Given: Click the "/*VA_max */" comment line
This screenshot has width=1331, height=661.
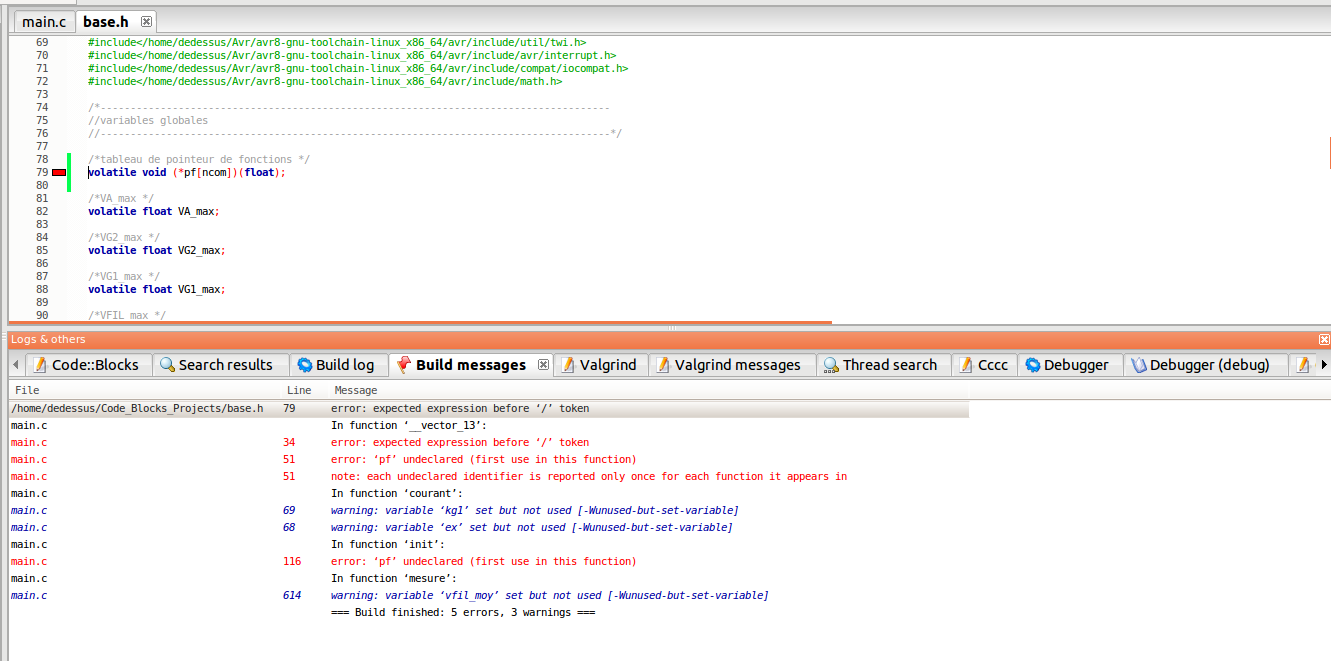Looking at the screenshot, I should 121,199.
